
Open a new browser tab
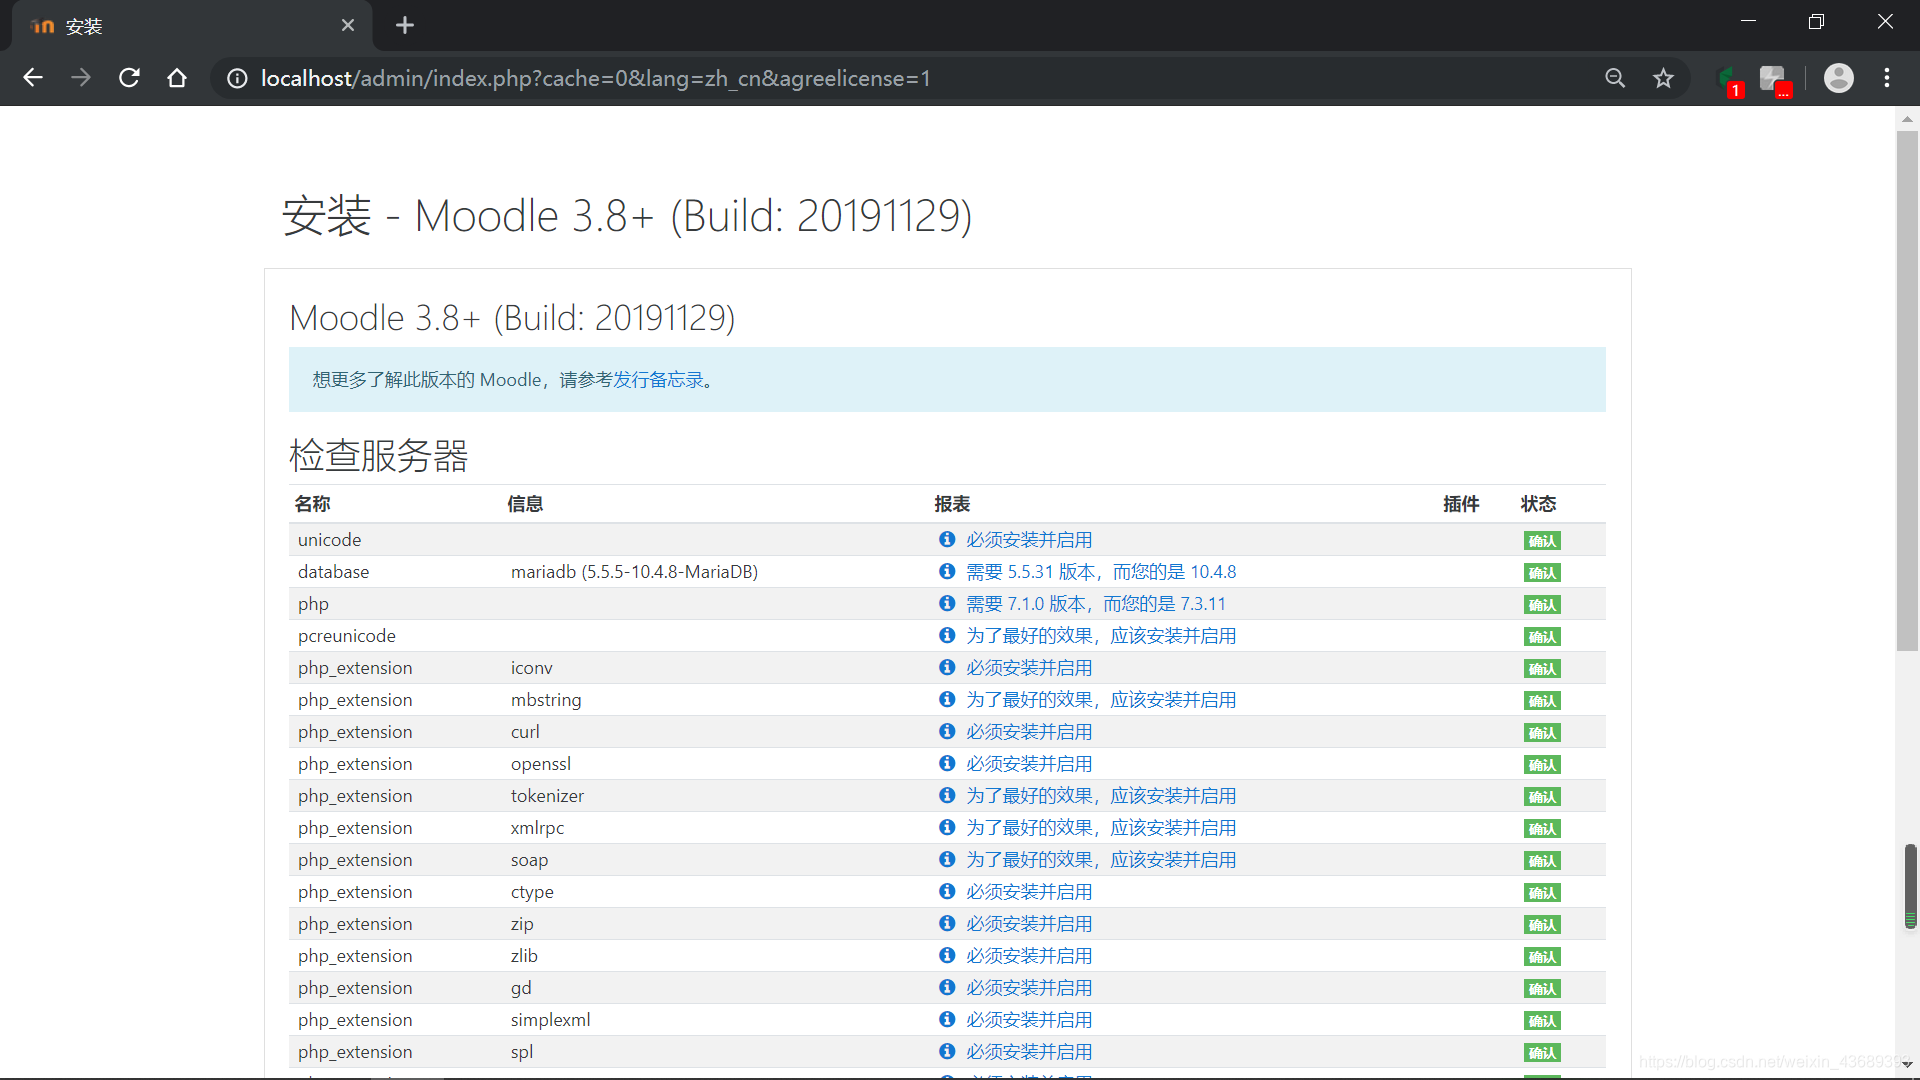coord(405,26)
